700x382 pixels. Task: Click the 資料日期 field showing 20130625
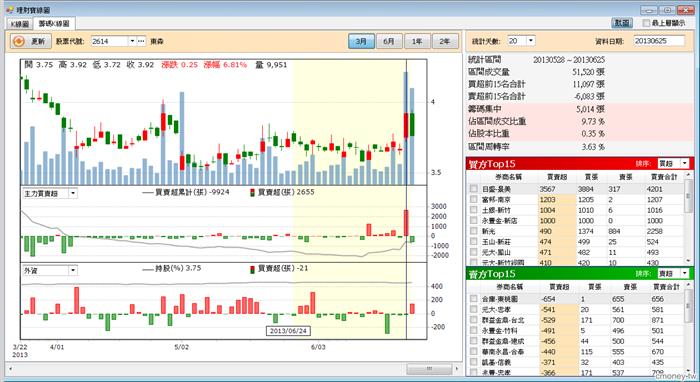point(659,41)
